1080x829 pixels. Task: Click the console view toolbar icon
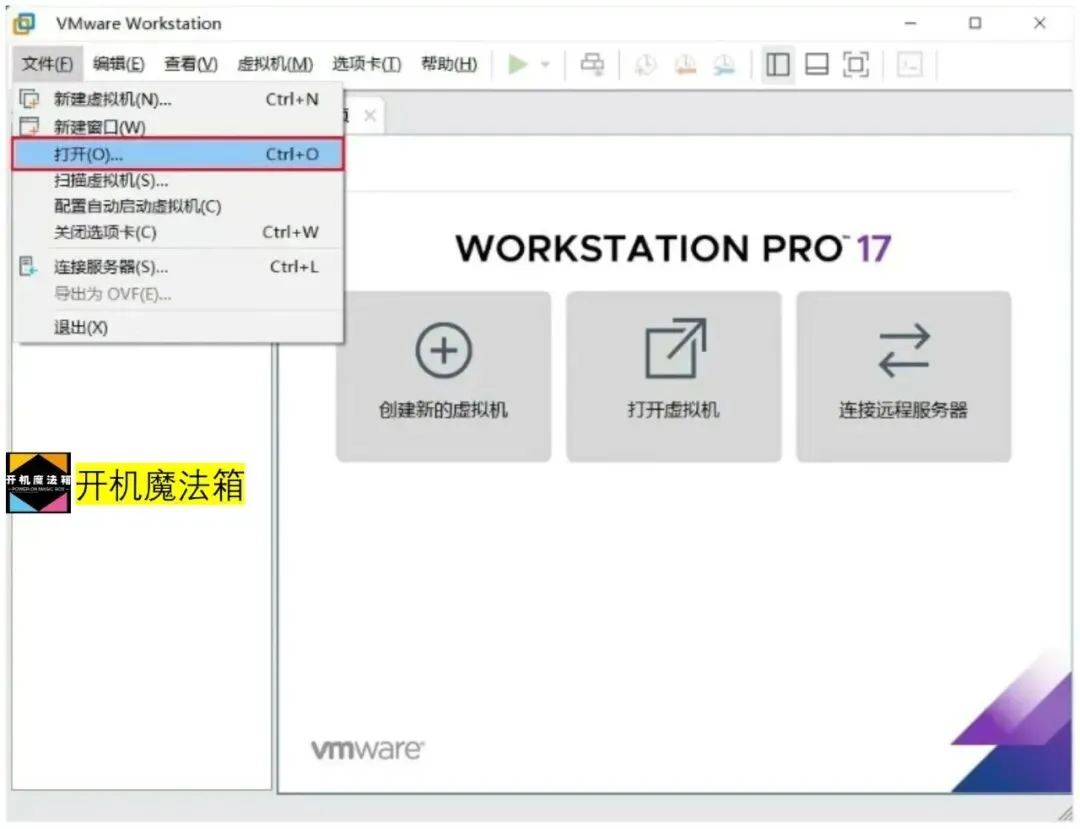tap(910, 65)
